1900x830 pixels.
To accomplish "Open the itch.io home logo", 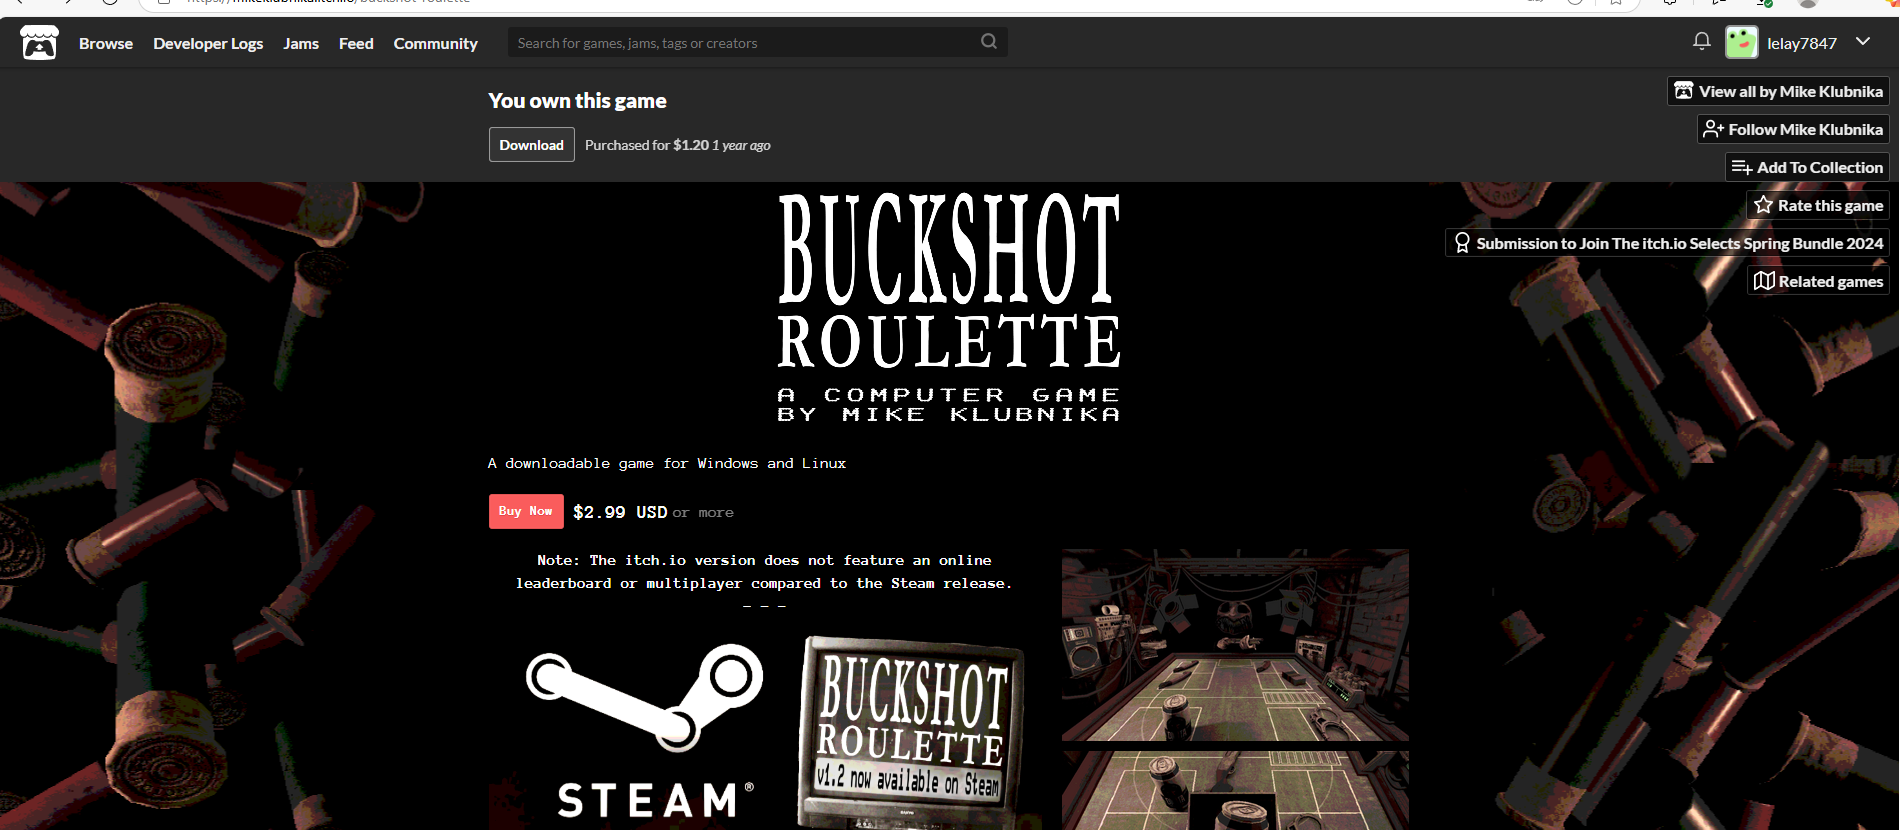I will coord(39,43).
